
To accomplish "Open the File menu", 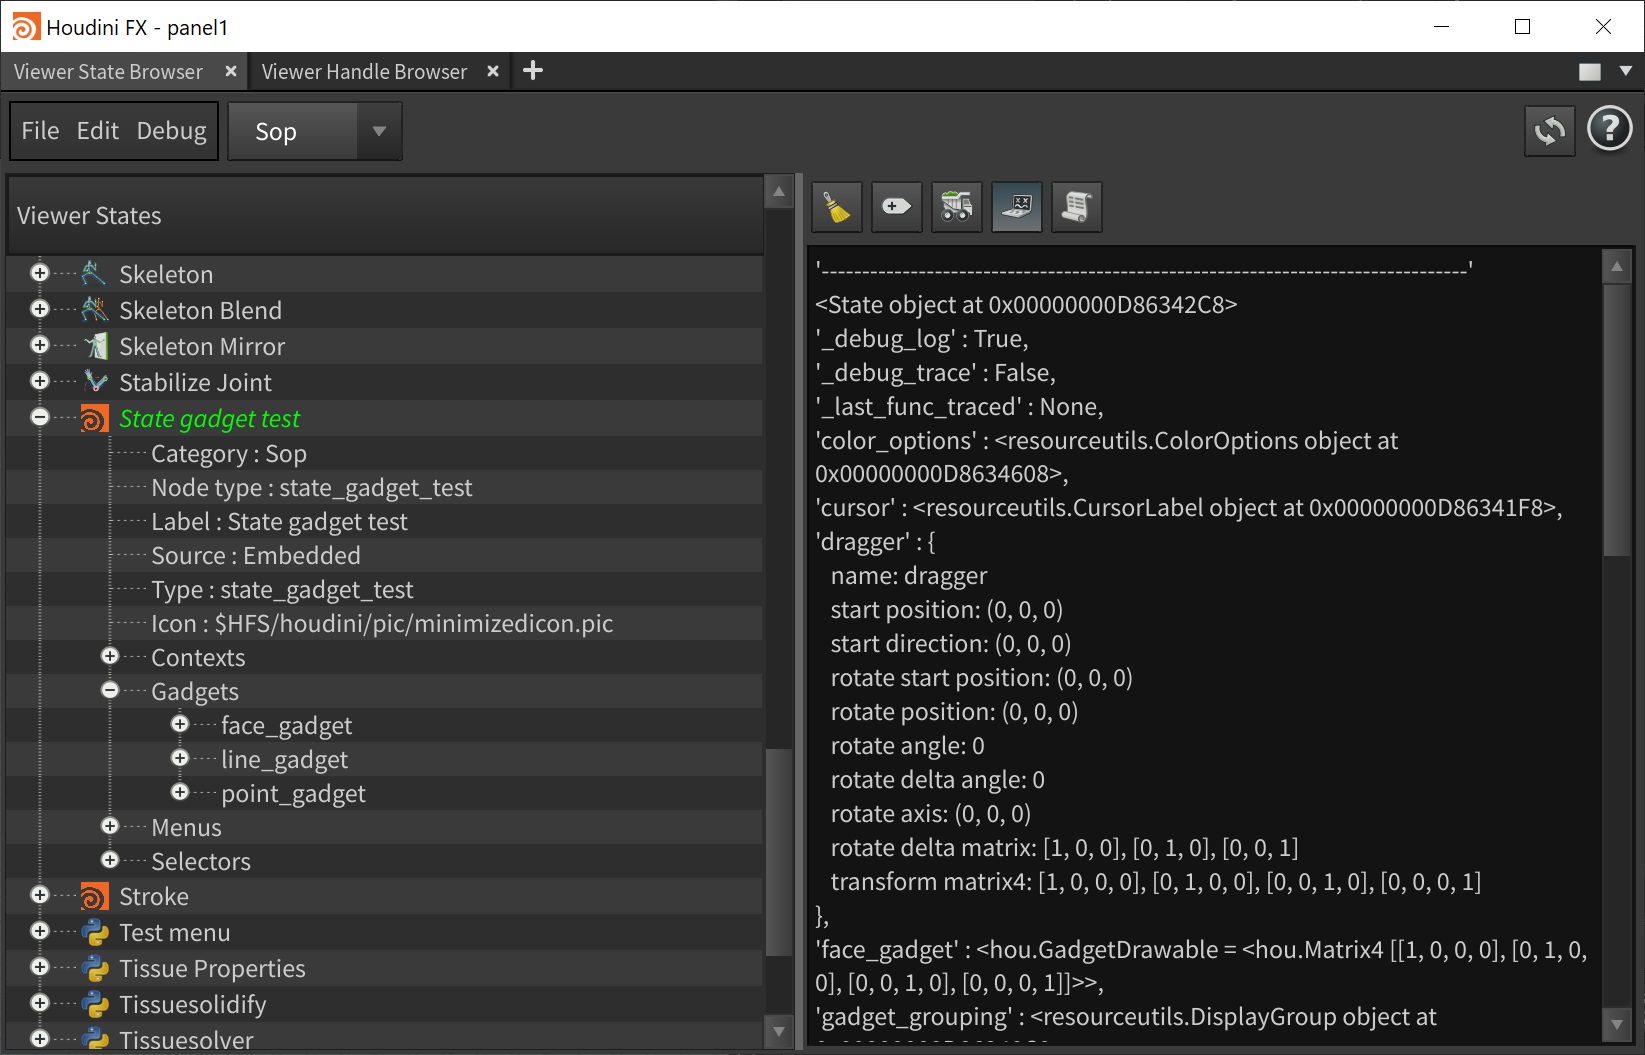I will [x=40, y=131].
